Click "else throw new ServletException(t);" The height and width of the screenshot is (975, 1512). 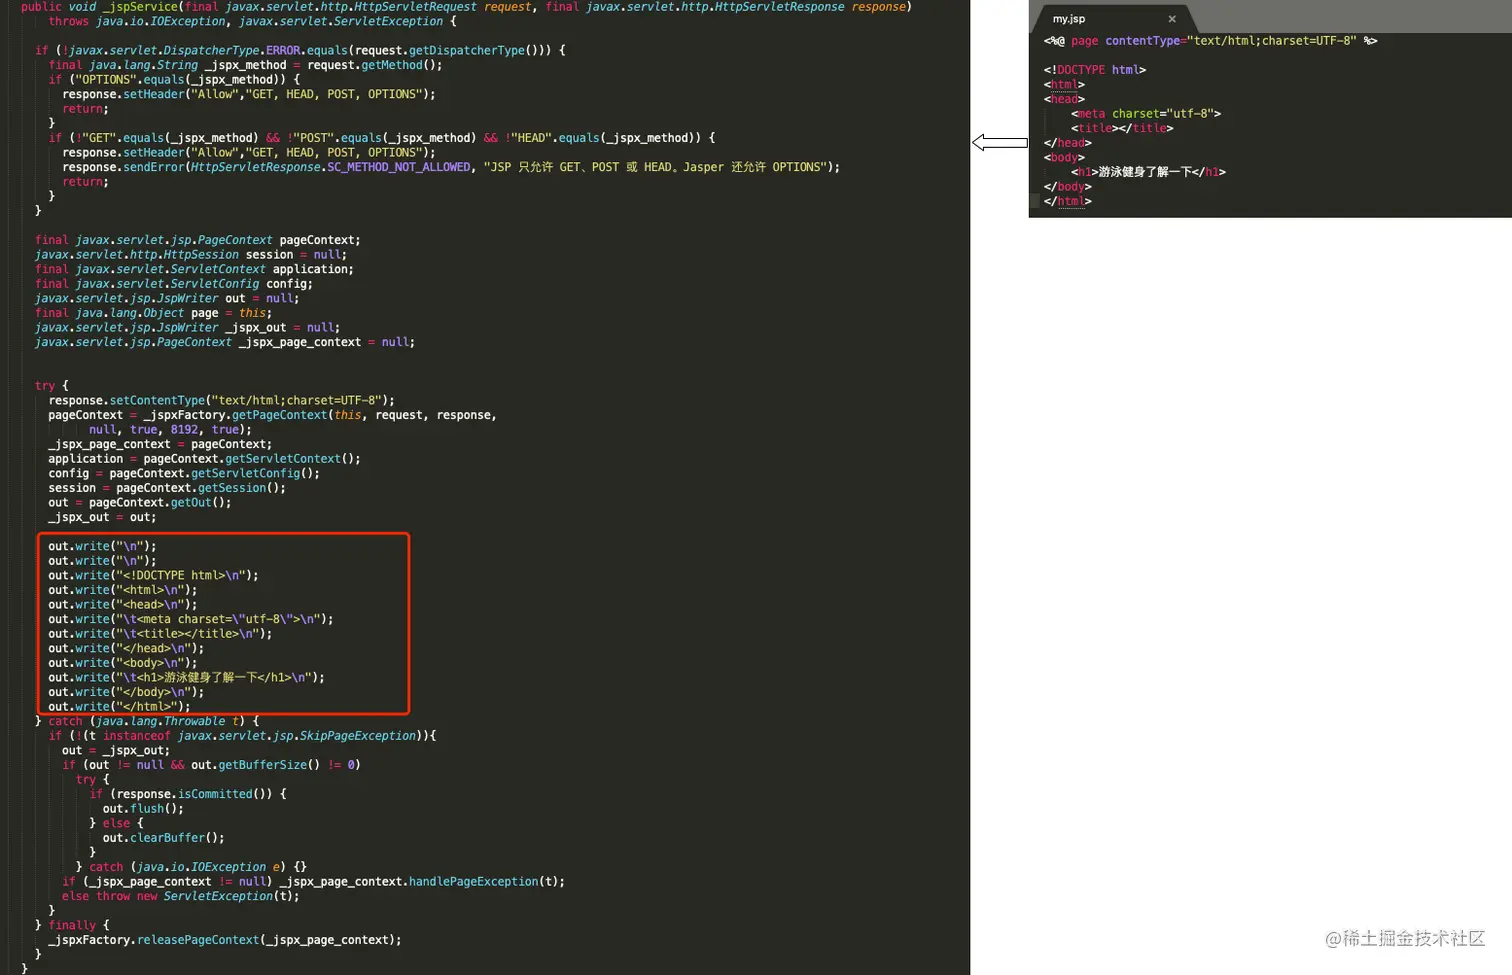pos(181,896)
